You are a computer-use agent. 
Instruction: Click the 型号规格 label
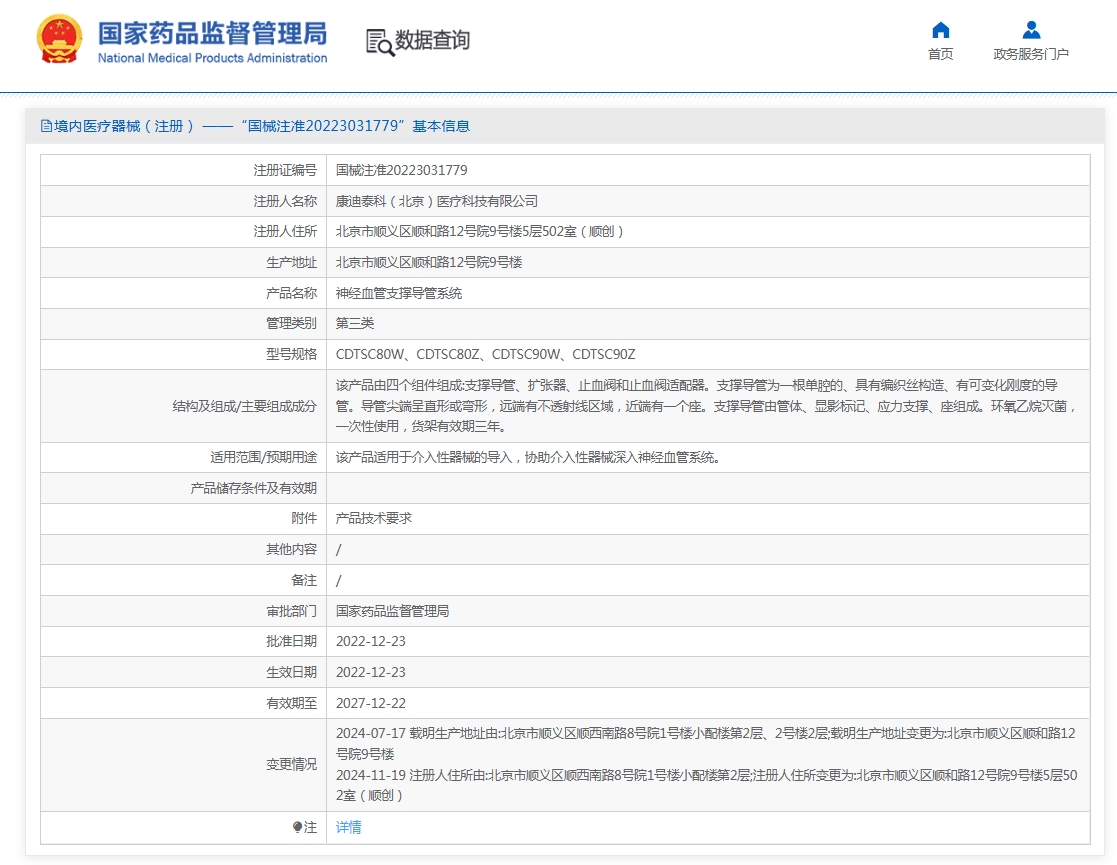click(291, 354)
